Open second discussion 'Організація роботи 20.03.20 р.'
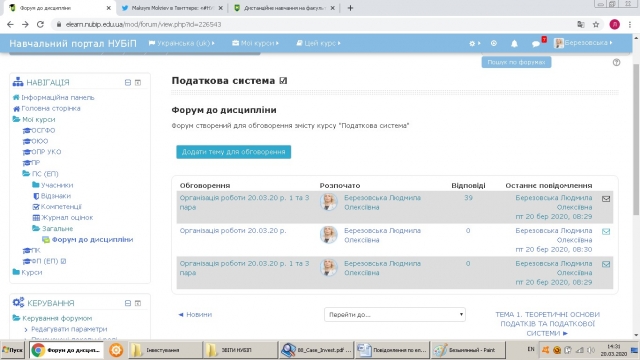 tap(233, 231)
